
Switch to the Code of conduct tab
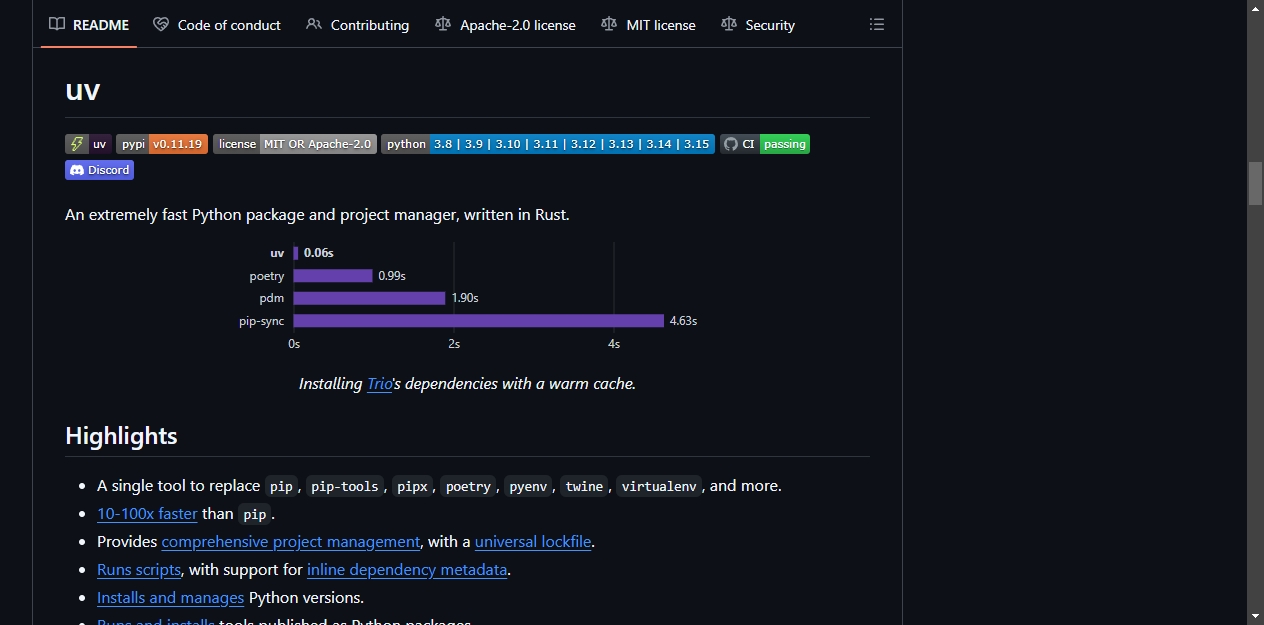(217, 25)
